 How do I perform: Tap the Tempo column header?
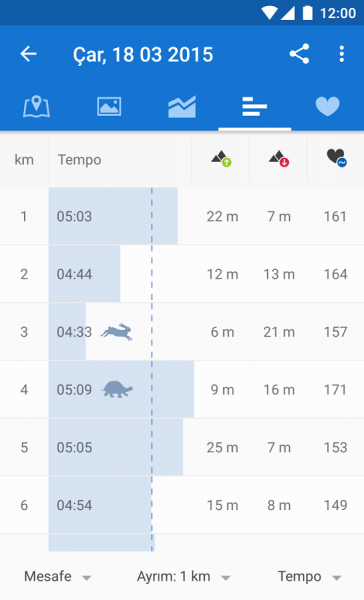[79, 160]
